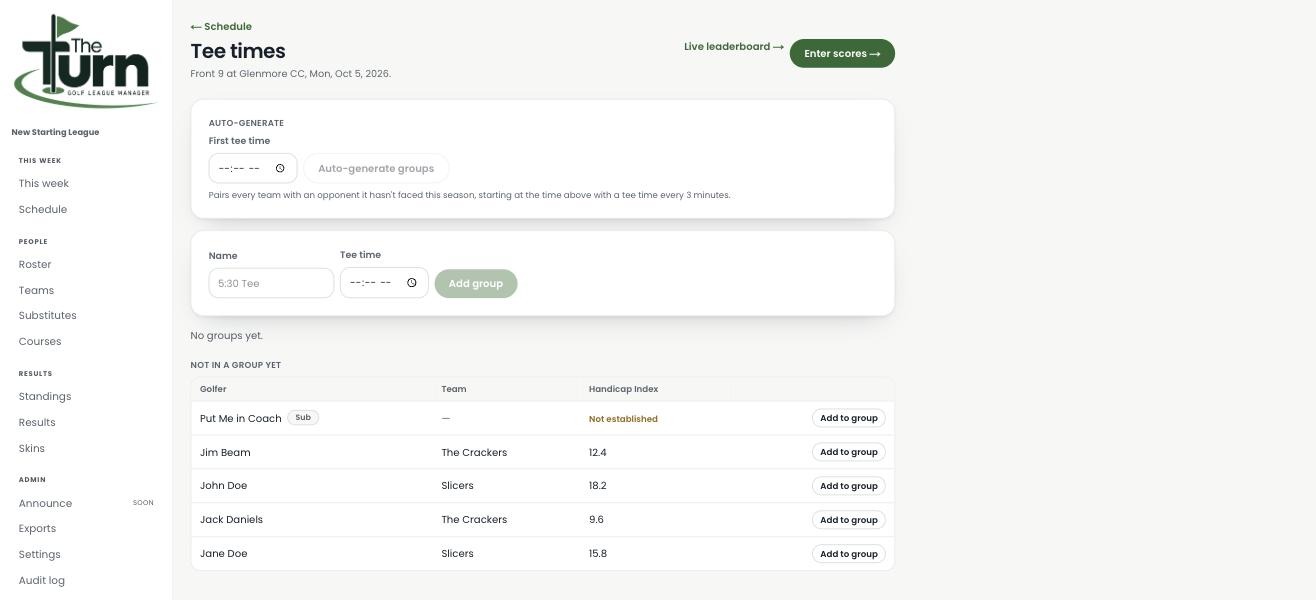Open clock picker in group Tee time field
The width and height of the screenshot is (1316, 600).
[411, 283]
